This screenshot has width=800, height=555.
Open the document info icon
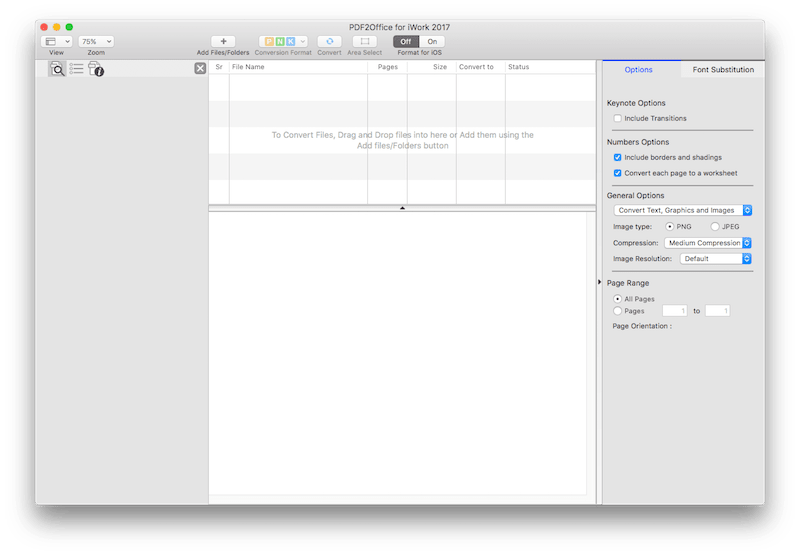(96, 69)
